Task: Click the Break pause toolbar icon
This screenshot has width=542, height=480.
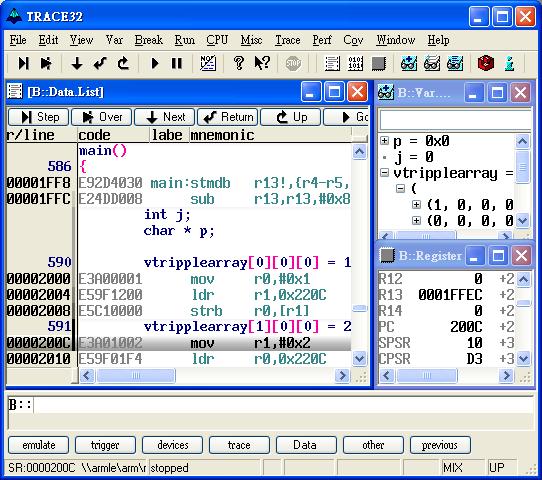Action: (177, 63)
